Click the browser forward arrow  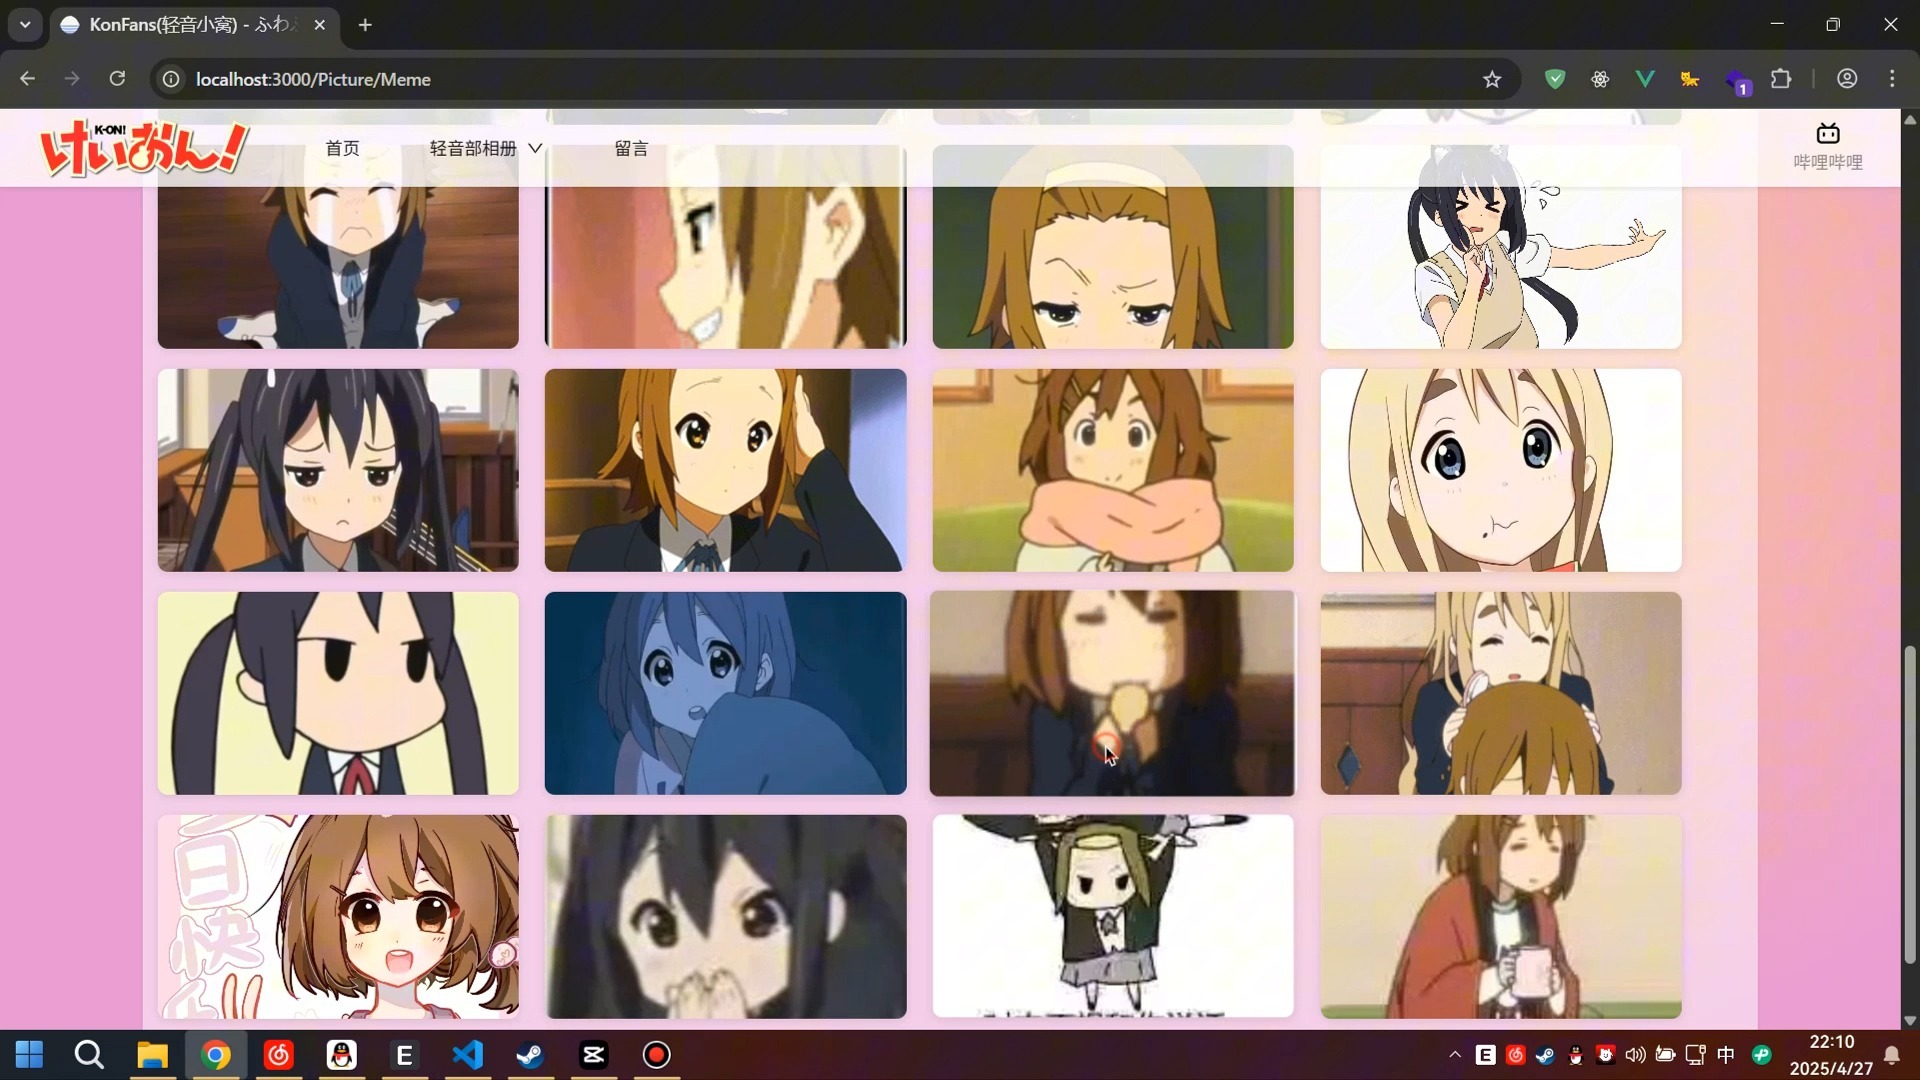click(x=72, y=79)
